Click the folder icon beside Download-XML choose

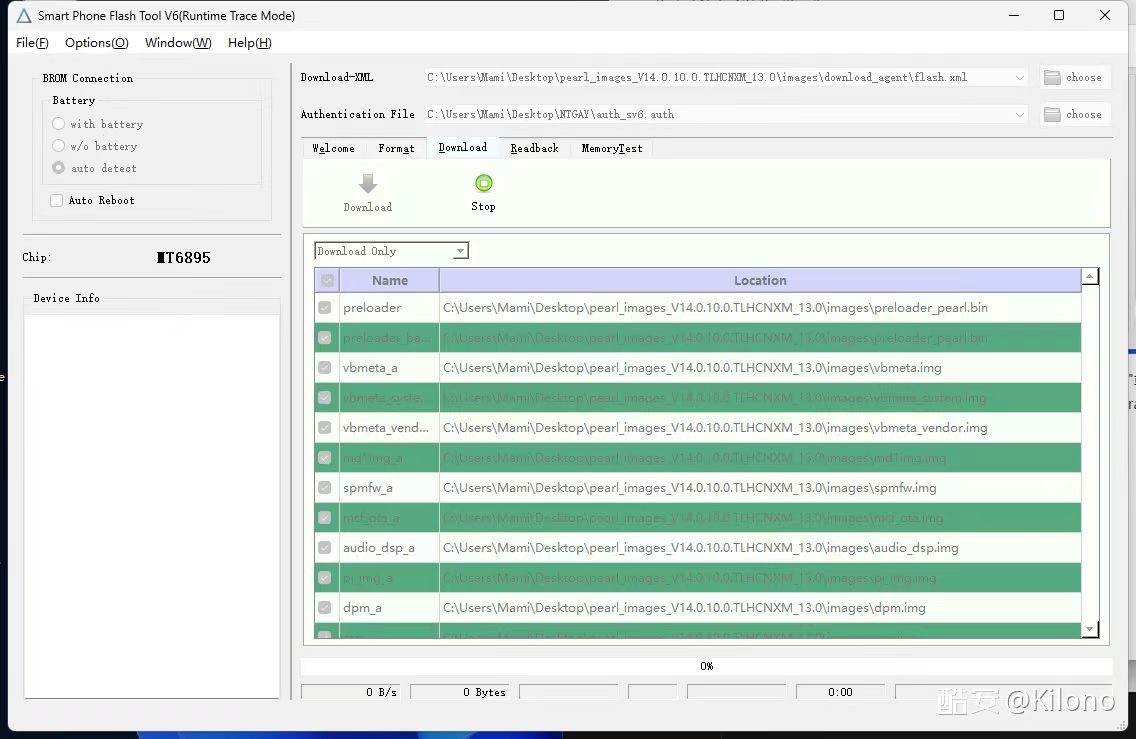pos(1052,78)
